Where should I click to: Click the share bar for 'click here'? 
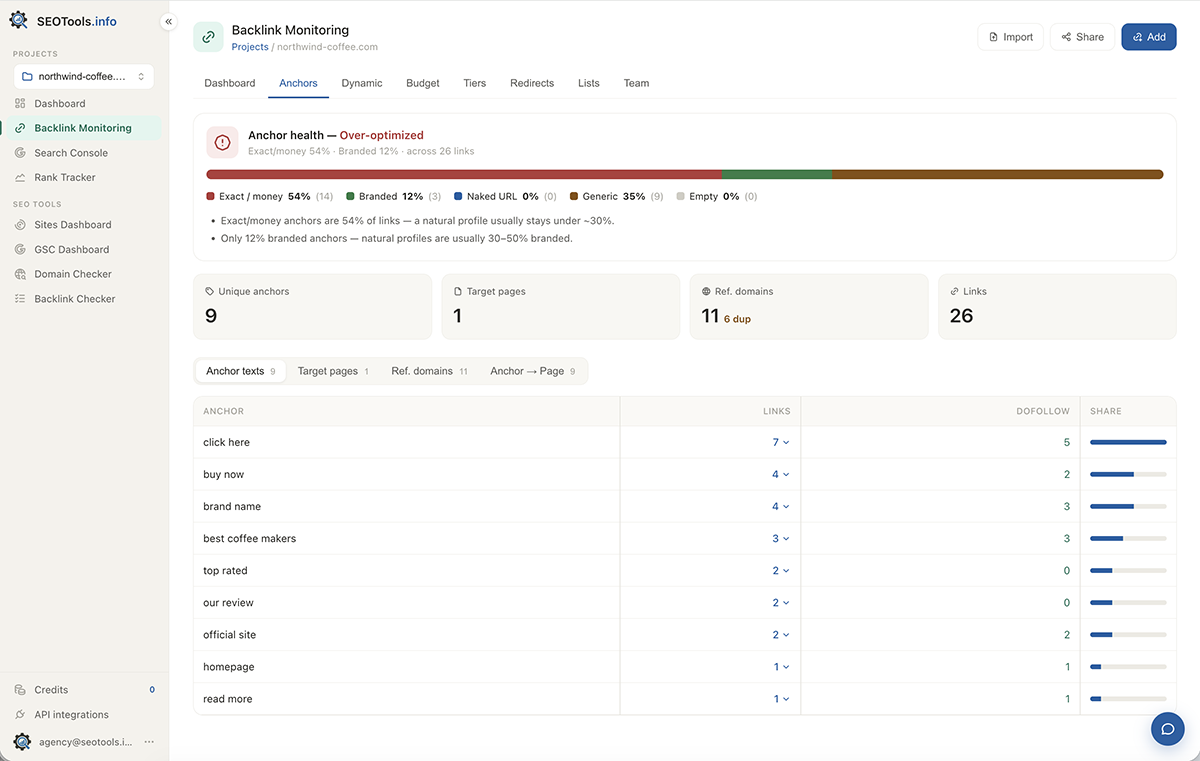point(1128,442)
